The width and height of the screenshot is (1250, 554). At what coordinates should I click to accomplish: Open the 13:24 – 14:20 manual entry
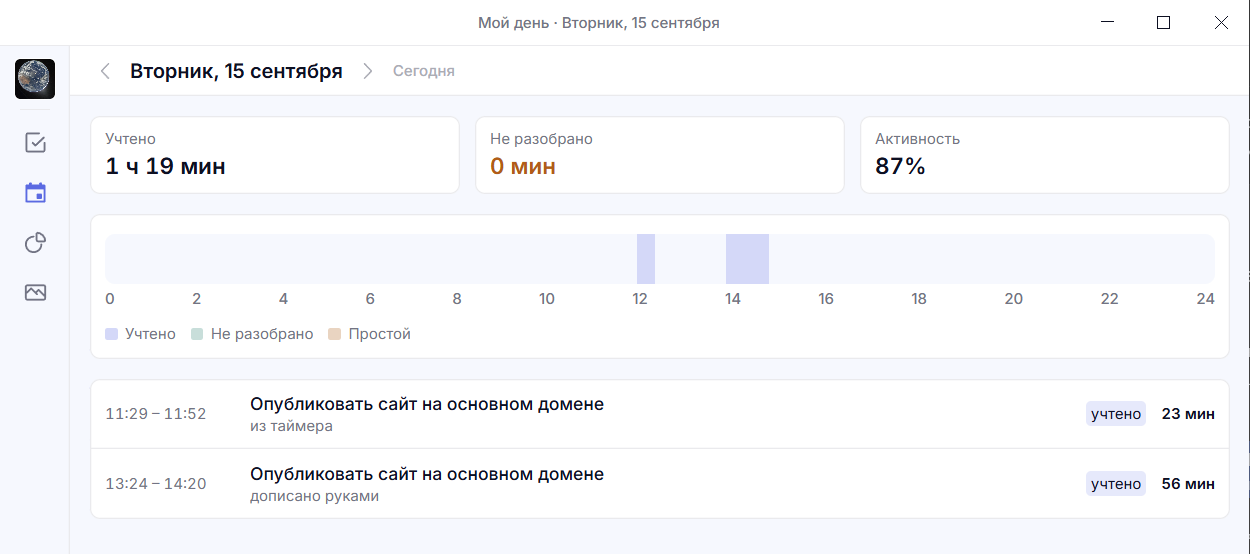pyautogui.click(x=660, y=484)
